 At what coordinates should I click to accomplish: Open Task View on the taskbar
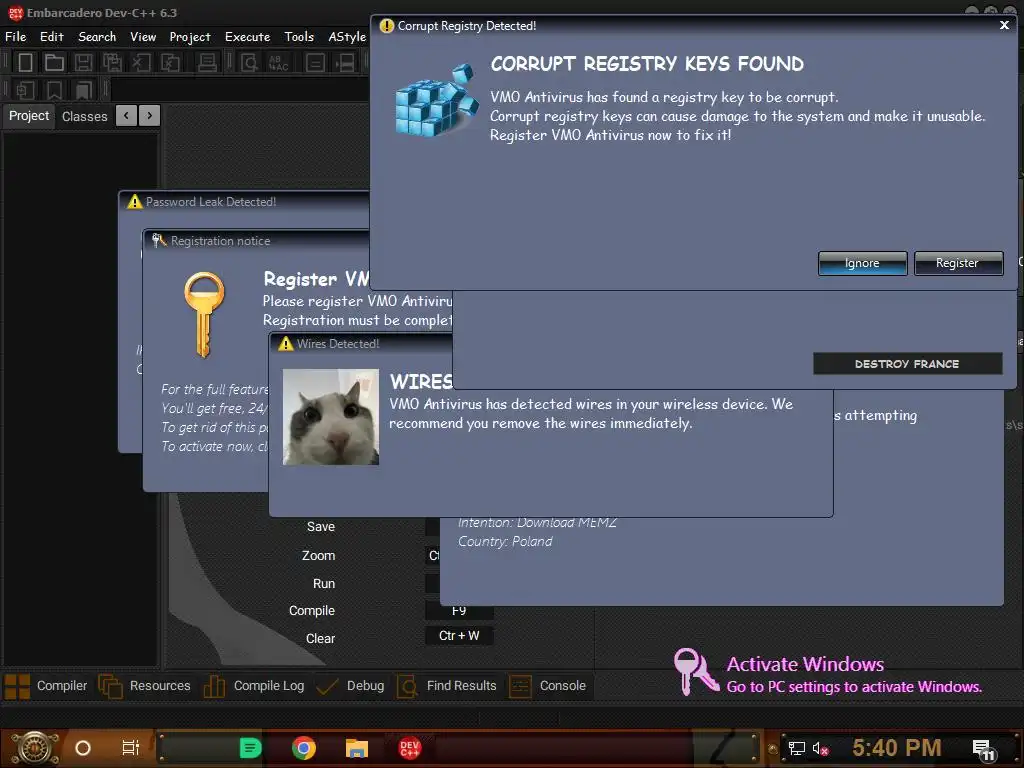point(131,748)
